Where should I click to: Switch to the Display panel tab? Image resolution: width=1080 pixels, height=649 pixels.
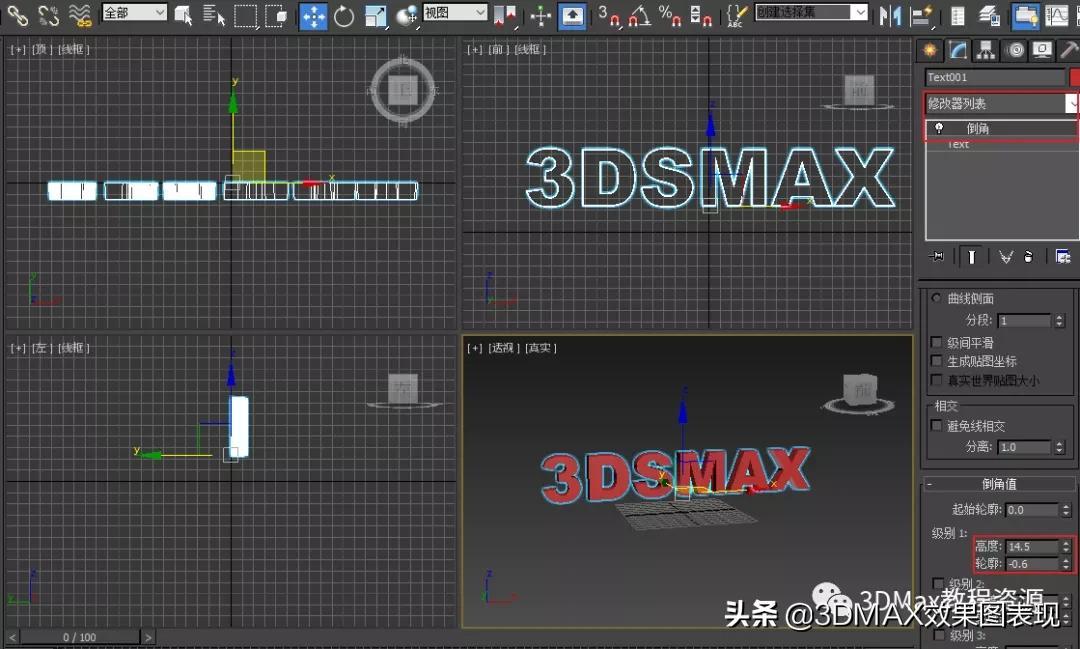tap(1041, 50)
